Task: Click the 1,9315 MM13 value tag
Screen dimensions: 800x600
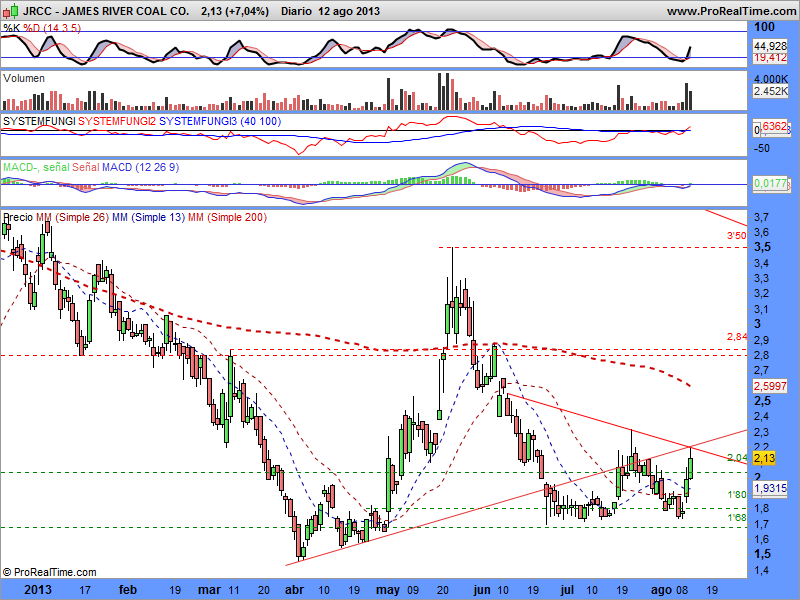Action: [x=770, y=488]
